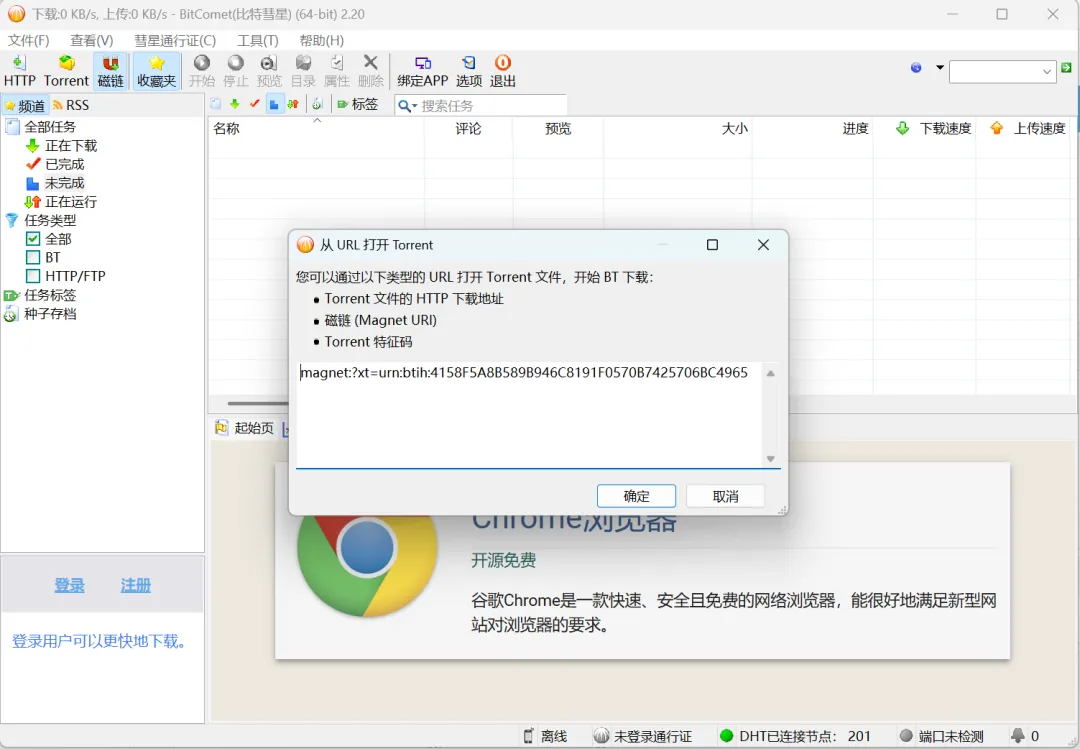Screen dimensions: 1080x749
Task: Click the 端口未检测 port status indicator
Action: pos(942,736)
